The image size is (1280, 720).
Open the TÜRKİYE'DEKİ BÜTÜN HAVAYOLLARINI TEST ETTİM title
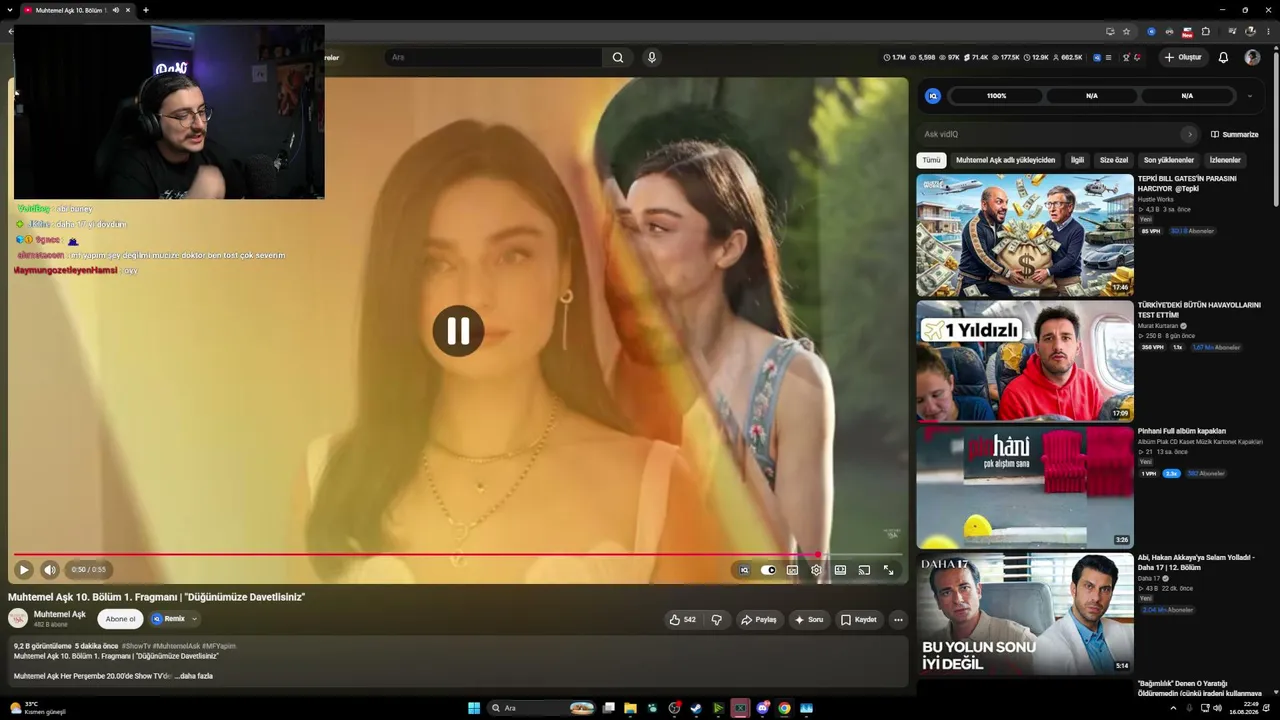coord(1199,310)
